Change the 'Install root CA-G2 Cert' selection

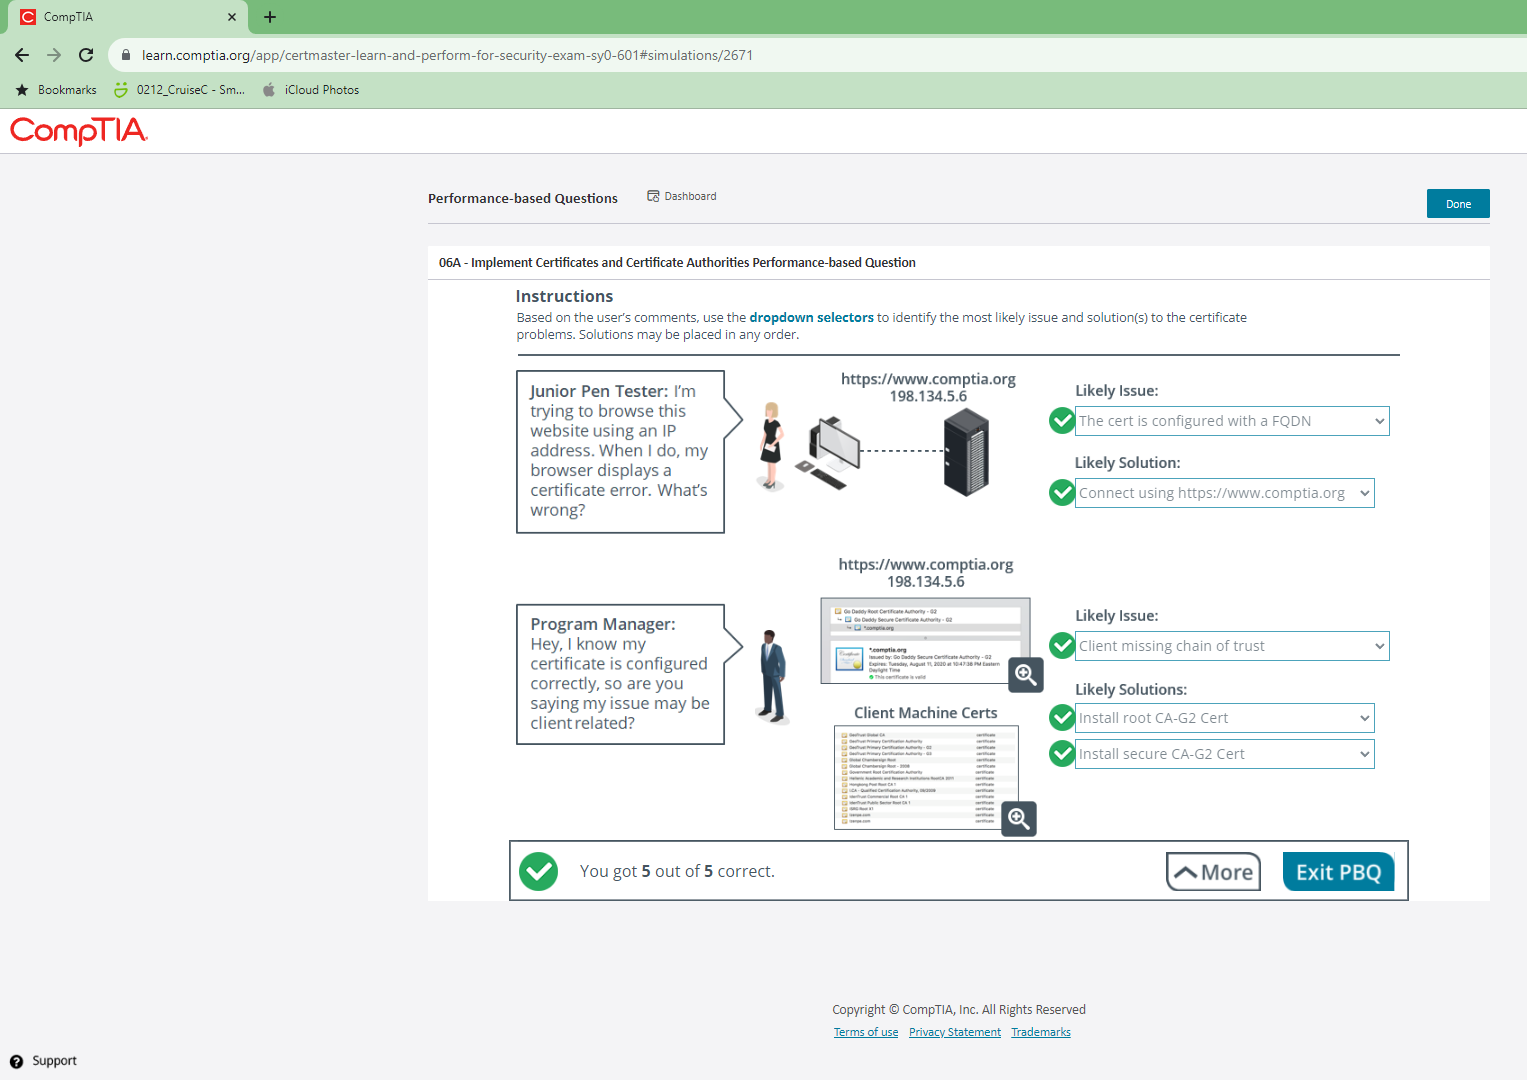pyautogui.click(x=1224, y=718)
